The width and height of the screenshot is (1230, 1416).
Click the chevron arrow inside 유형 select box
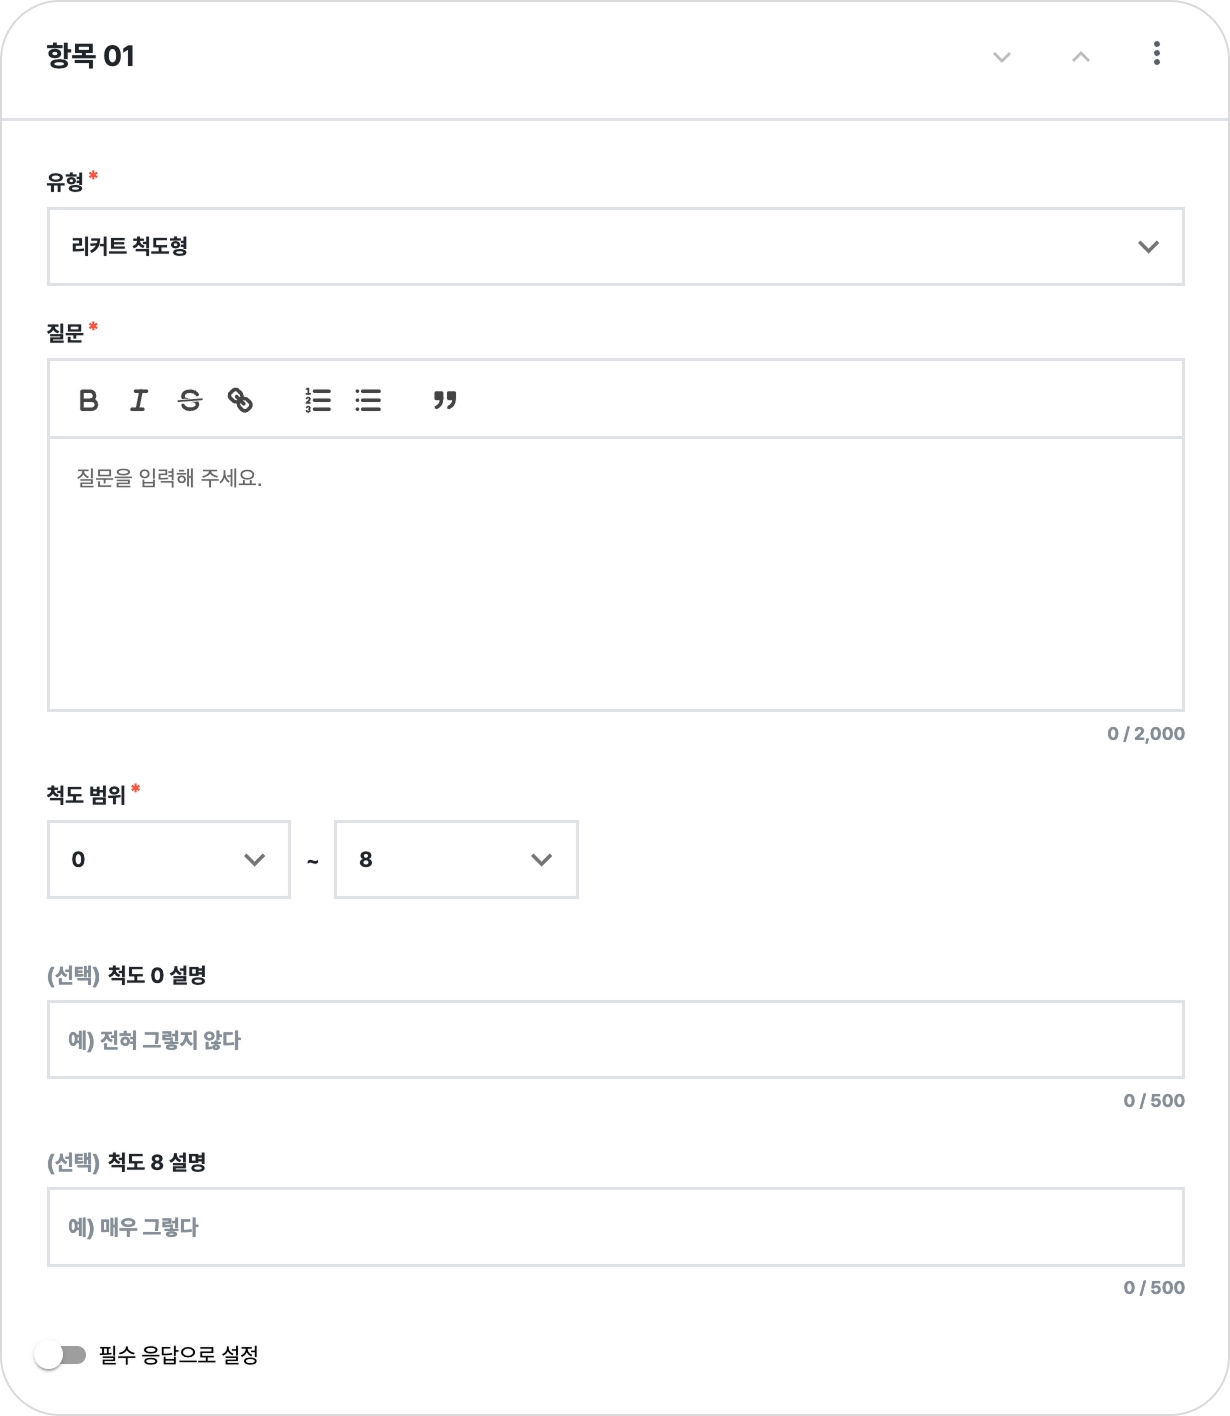pos(1148,246)
